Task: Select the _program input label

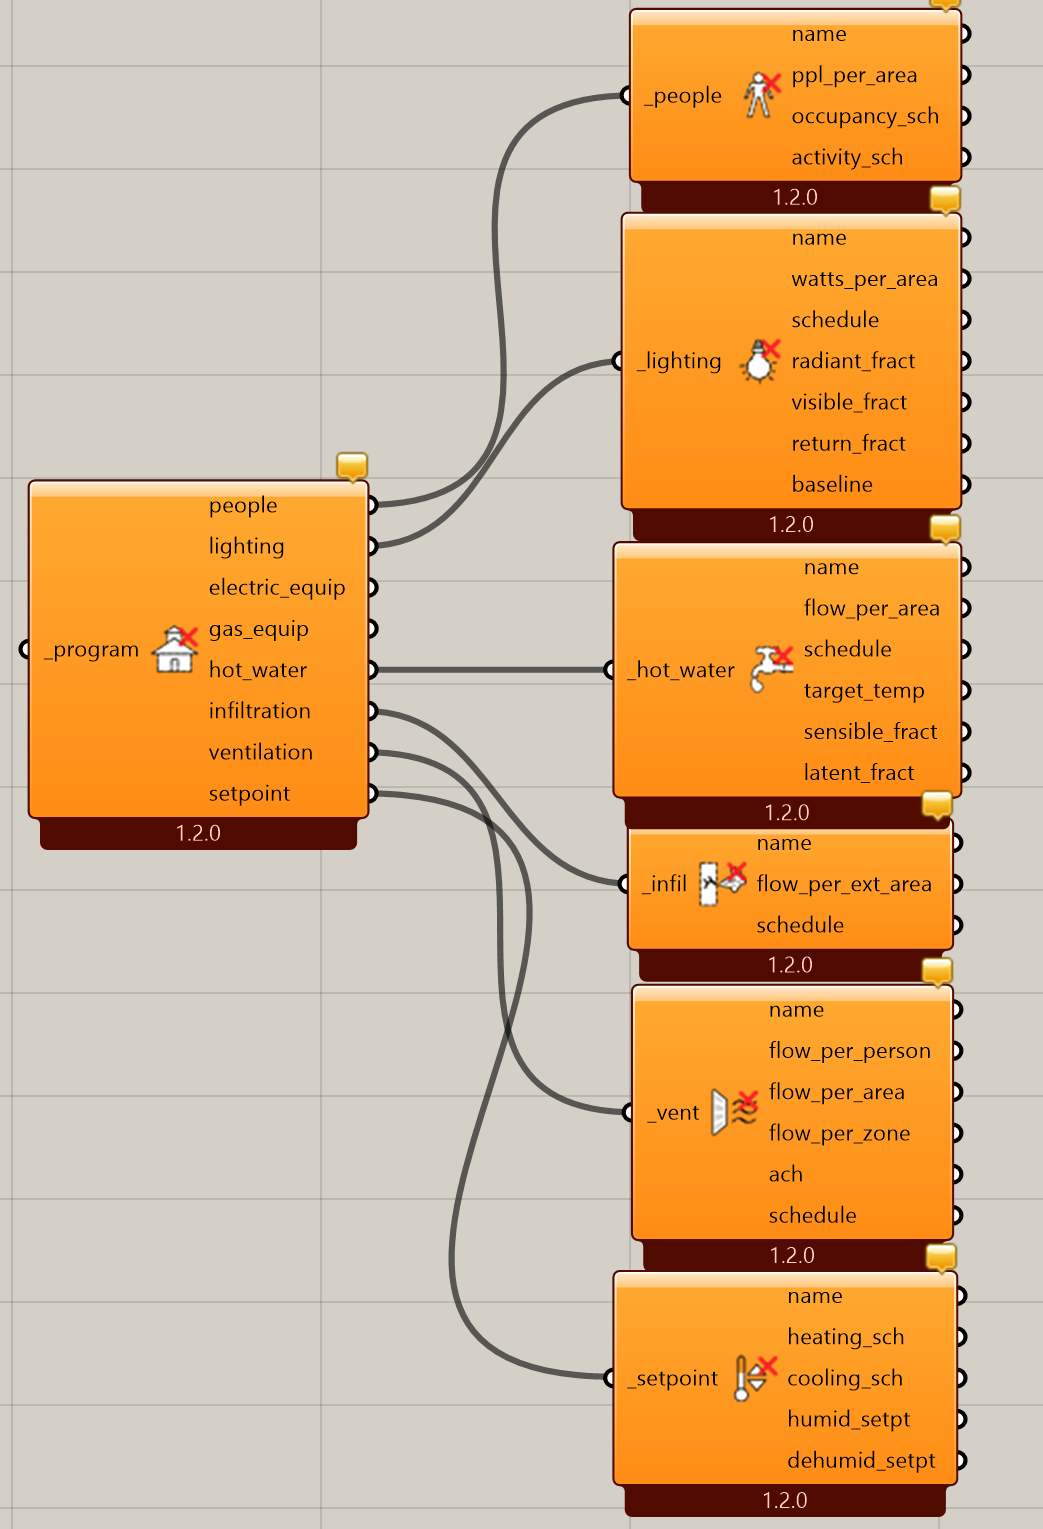Action: pos(91,649)
